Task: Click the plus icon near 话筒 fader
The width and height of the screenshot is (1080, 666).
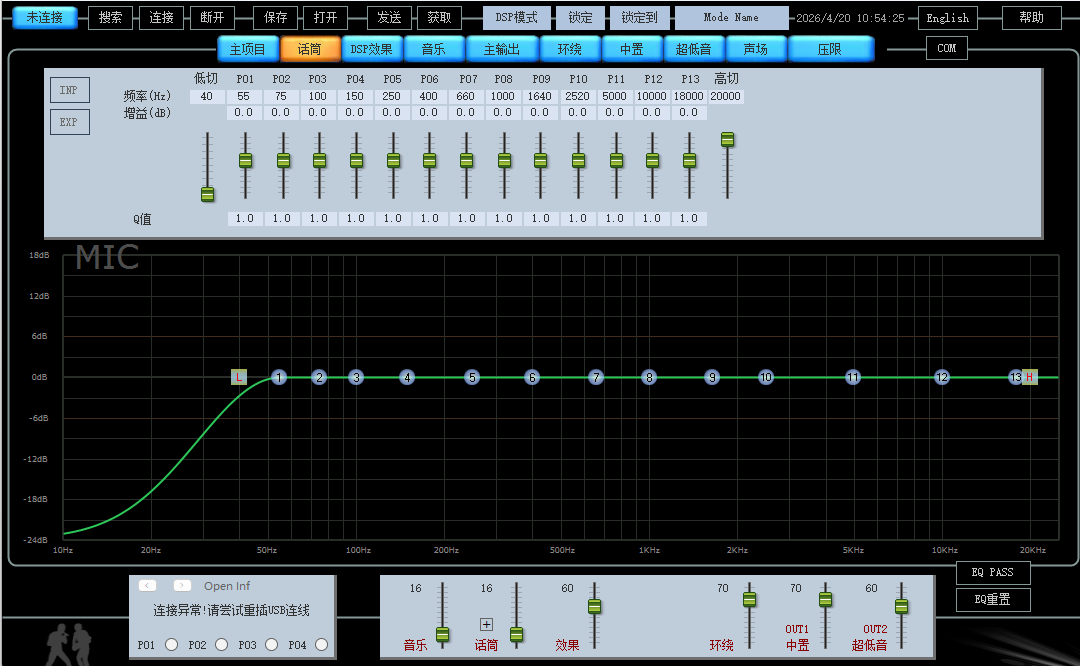Action: [487, 624]
